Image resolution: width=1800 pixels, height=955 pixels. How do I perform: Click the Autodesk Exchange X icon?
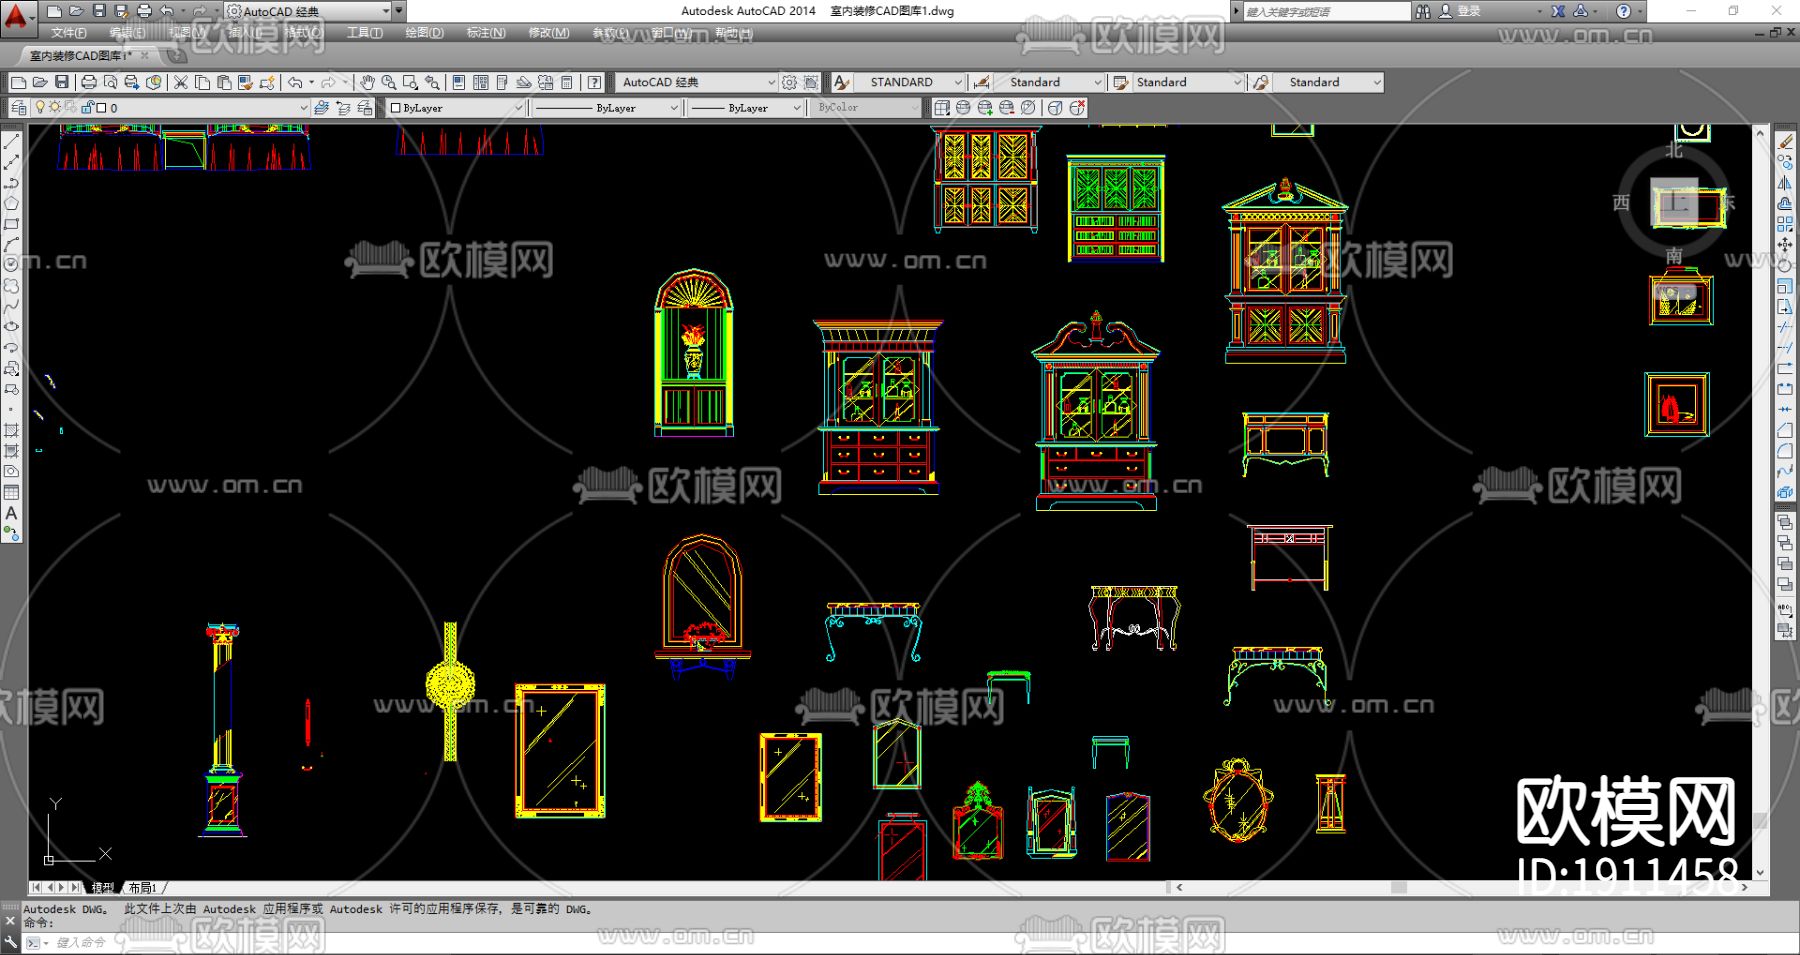pyautogui.click(x=1558, y=11)
